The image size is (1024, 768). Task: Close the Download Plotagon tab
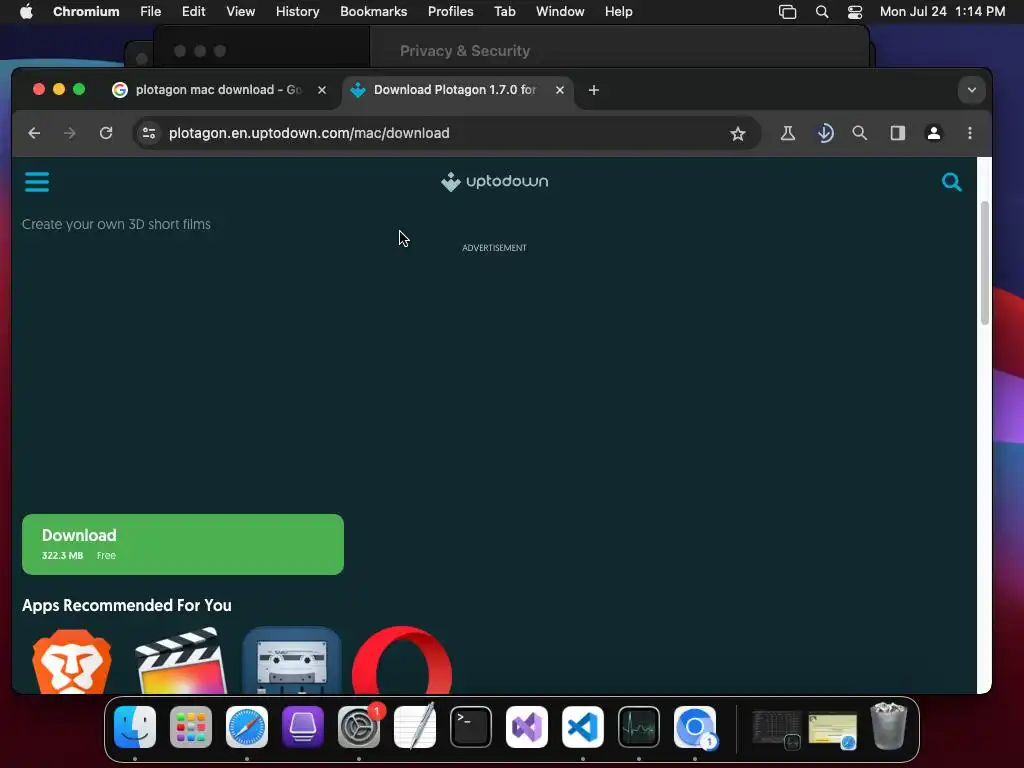(560, 90)
